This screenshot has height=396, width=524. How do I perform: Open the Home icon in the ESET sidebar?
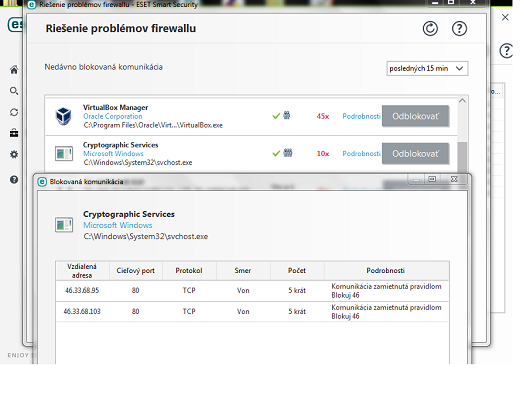pyautogui.click(x=14, y=70)
